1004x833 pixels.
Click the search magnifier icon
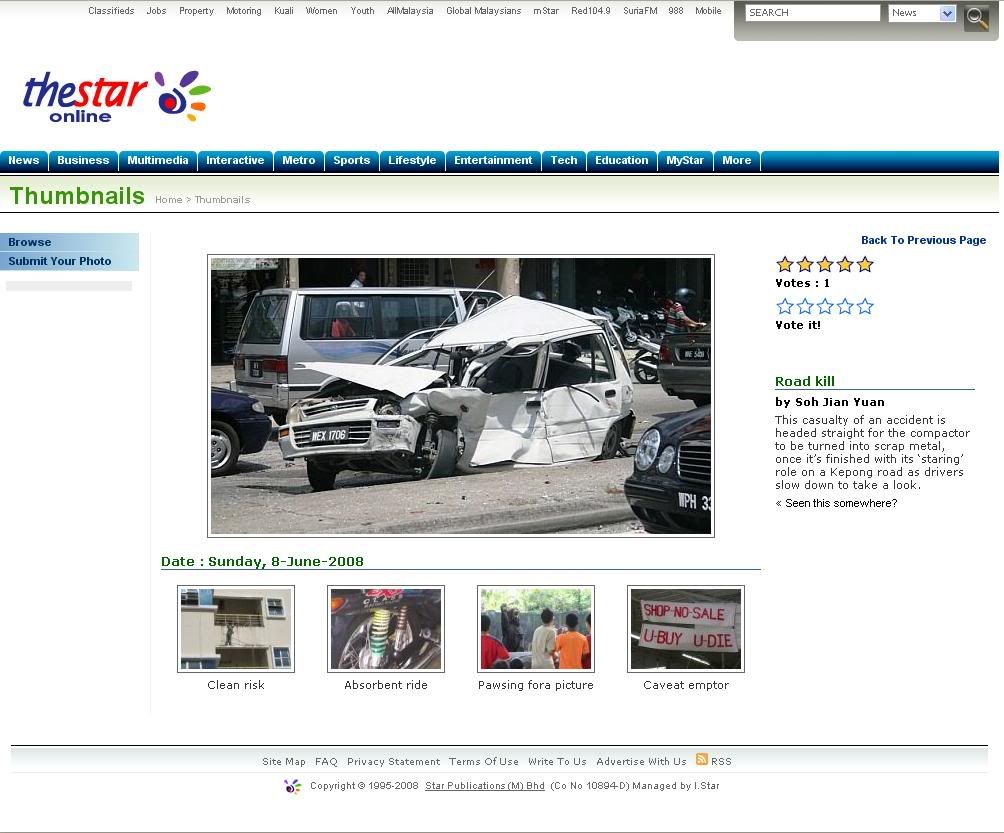975,16
